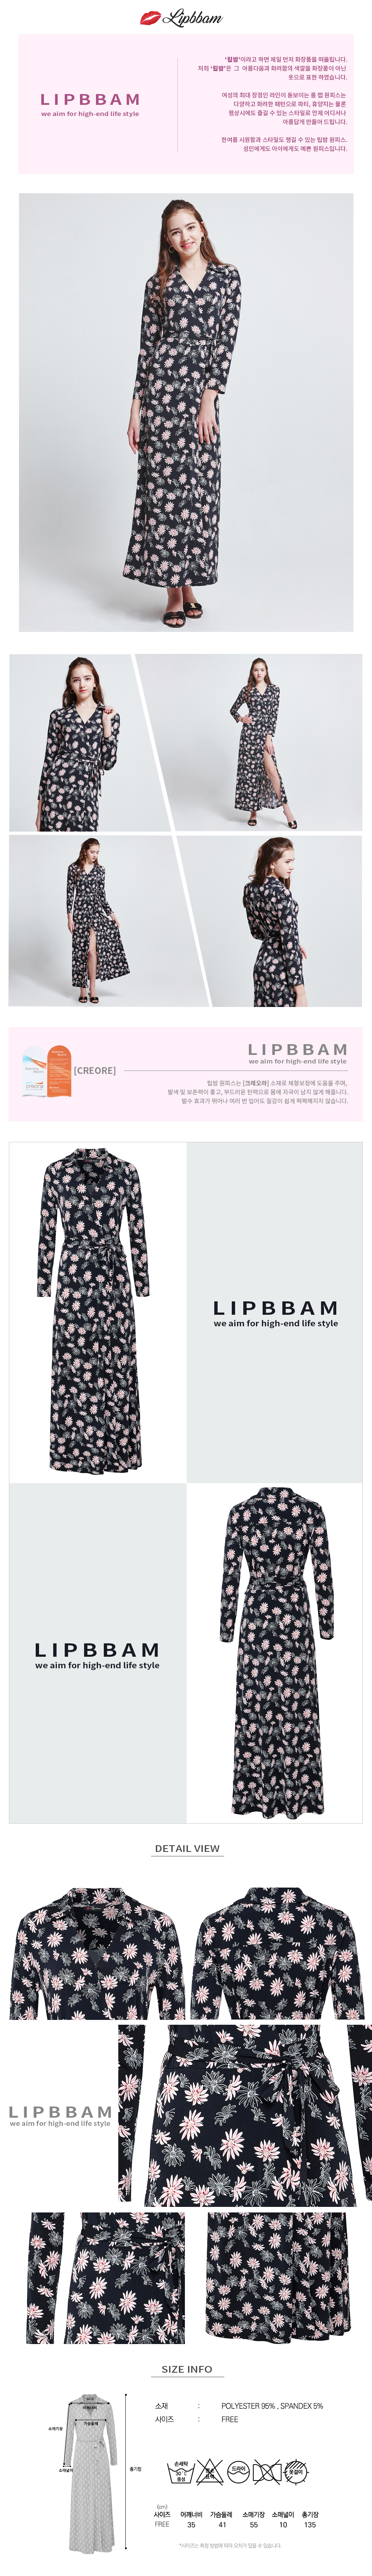Click the Lipbbam lips logo at top
The image size is (372, 2576).
tap(181, 17)
